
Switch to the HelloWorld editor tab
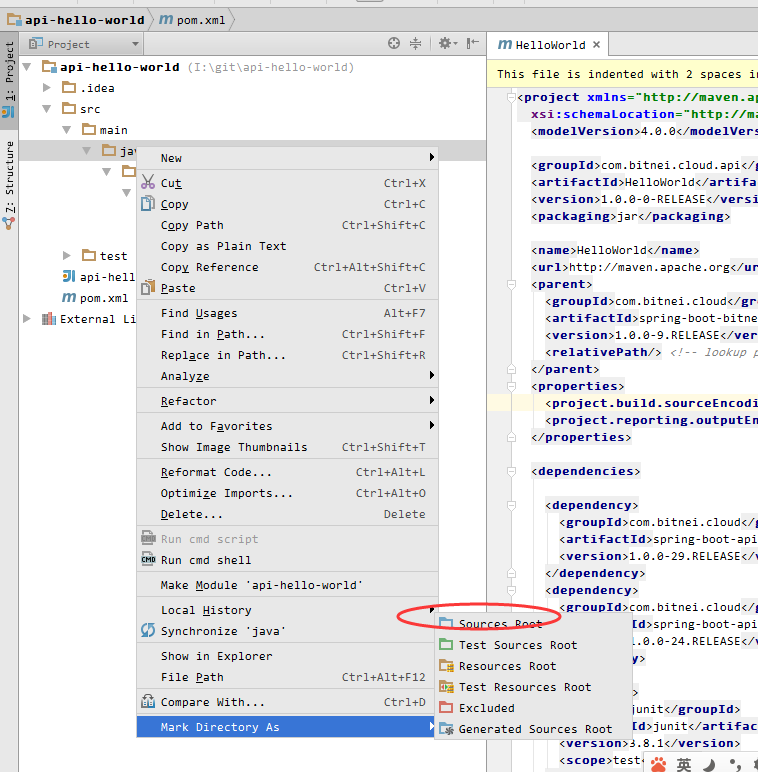(548, 45)
